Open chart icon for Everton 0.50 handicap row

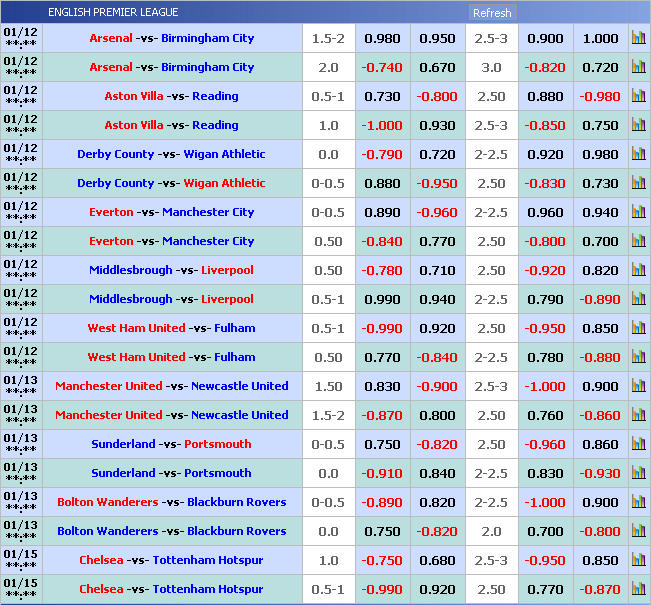pyautogui.click(x=638, y=241)
